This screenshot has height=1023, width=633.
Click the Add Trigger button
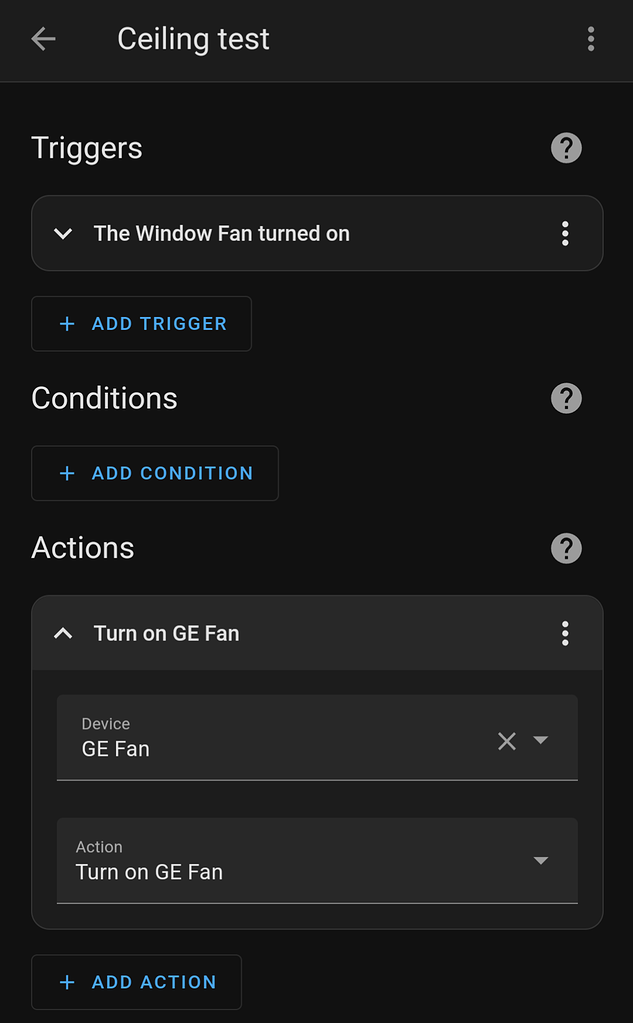[141, 324]
